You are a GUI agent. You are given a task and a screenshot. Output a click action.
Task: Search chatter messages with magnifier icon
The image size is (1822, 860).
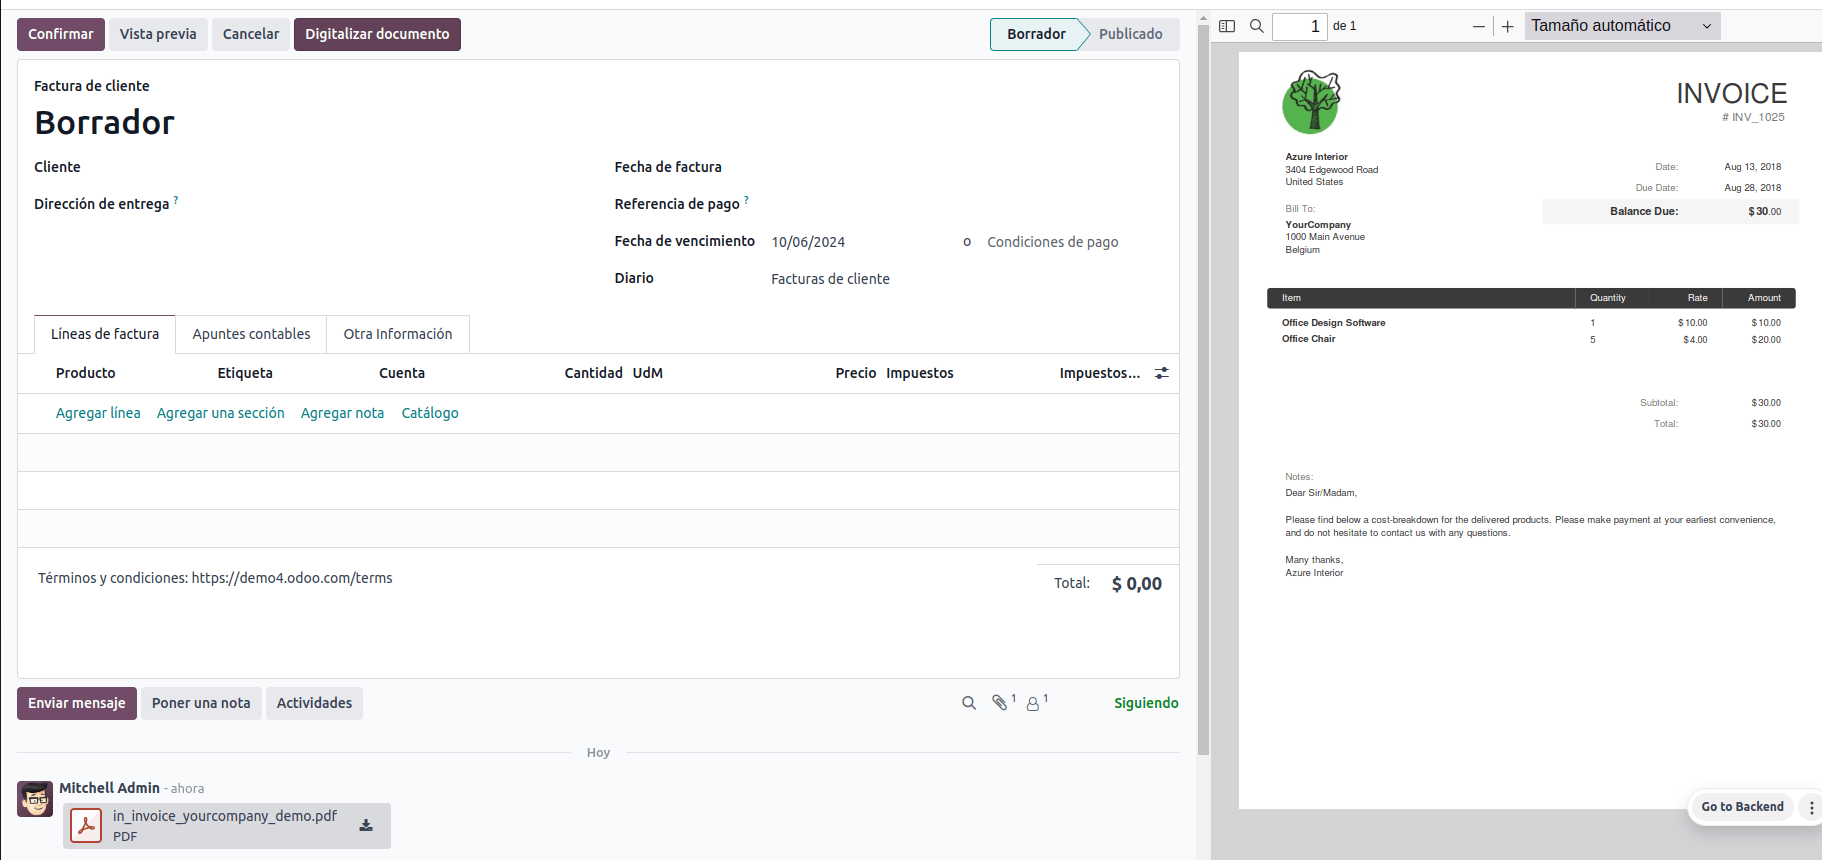tap(969, 703)
